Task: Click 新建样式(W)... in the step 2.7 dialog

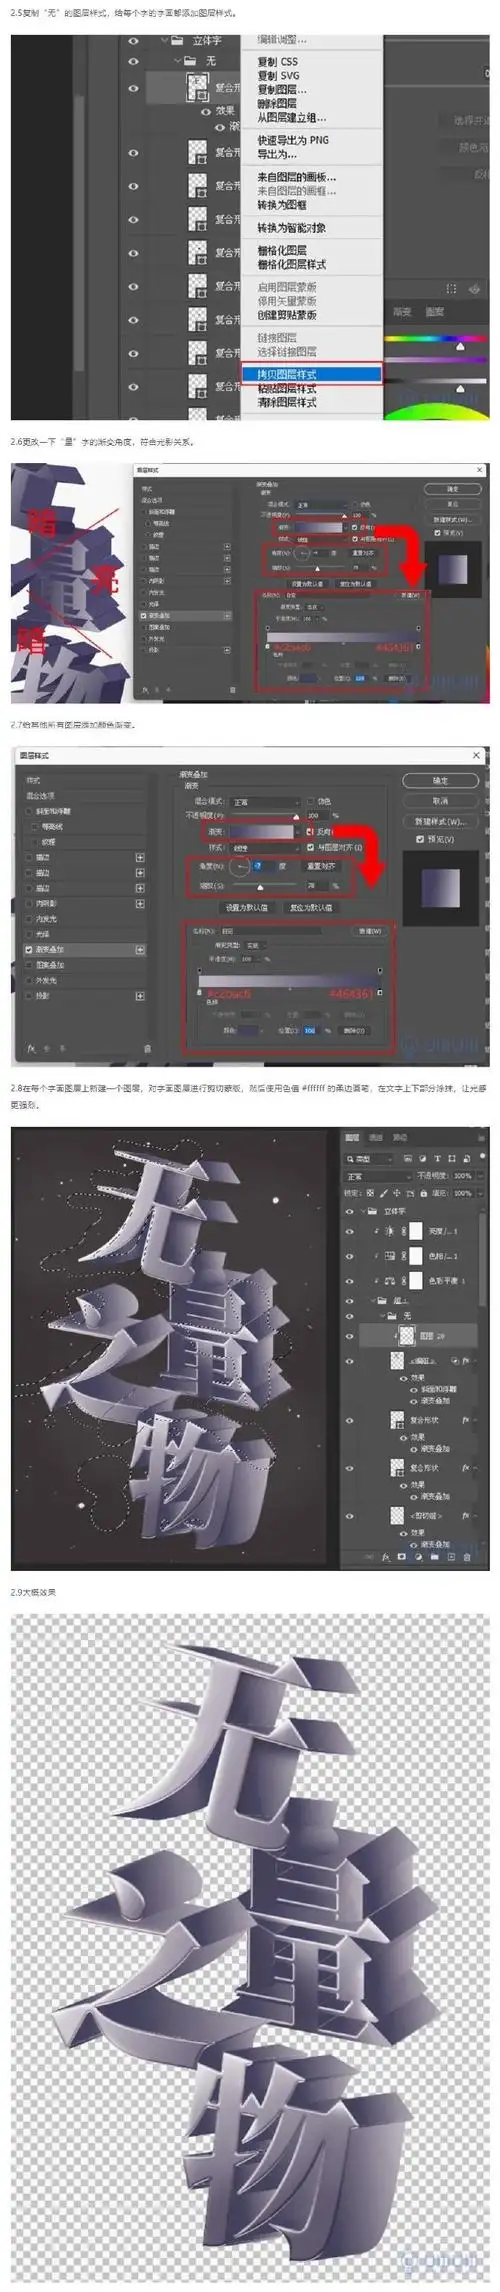Action: (442, 822)
